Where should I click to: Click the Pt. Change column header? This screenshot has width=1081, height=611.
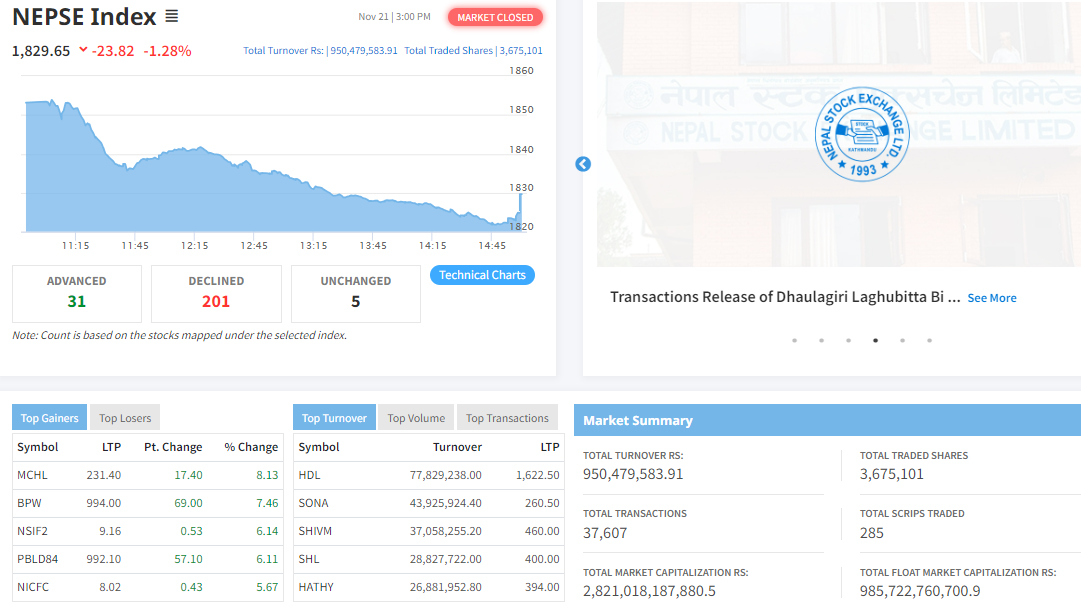tap(173, 447)
